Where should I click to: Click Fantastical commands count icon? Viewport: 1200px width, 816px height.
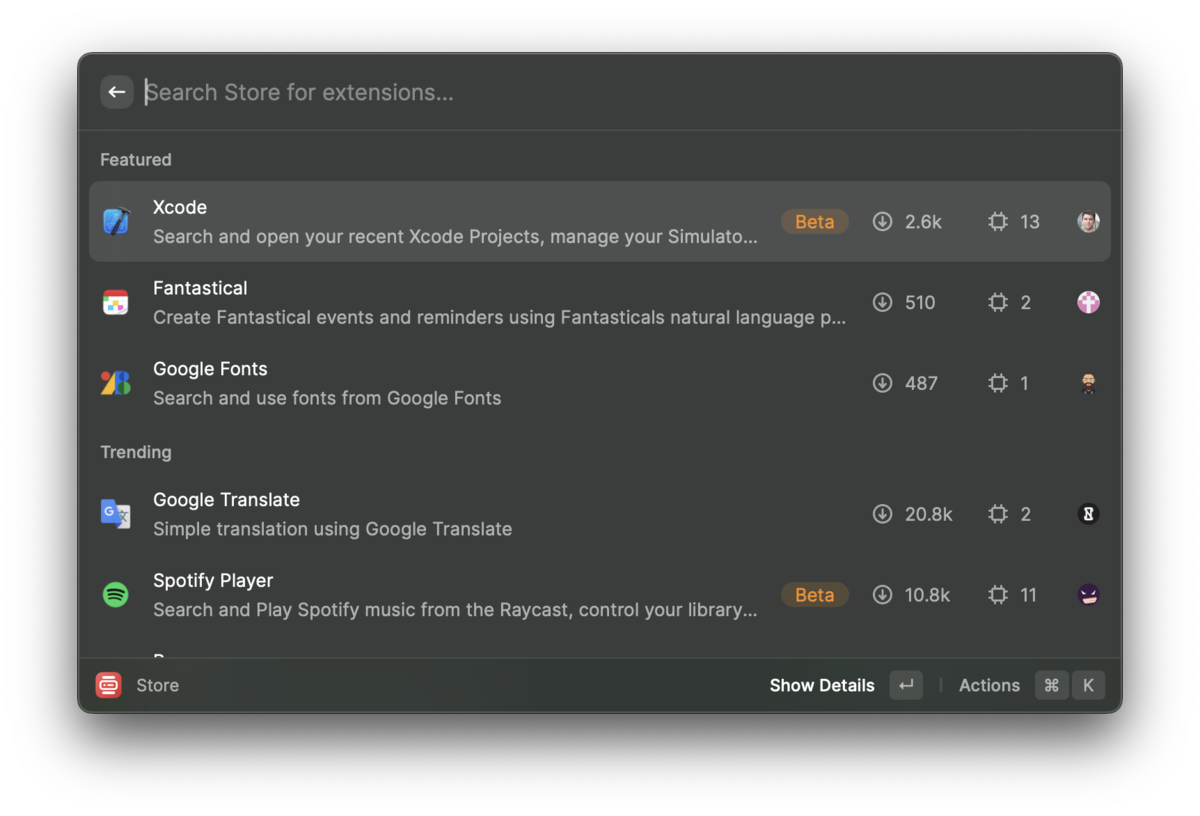click(998, 302)
